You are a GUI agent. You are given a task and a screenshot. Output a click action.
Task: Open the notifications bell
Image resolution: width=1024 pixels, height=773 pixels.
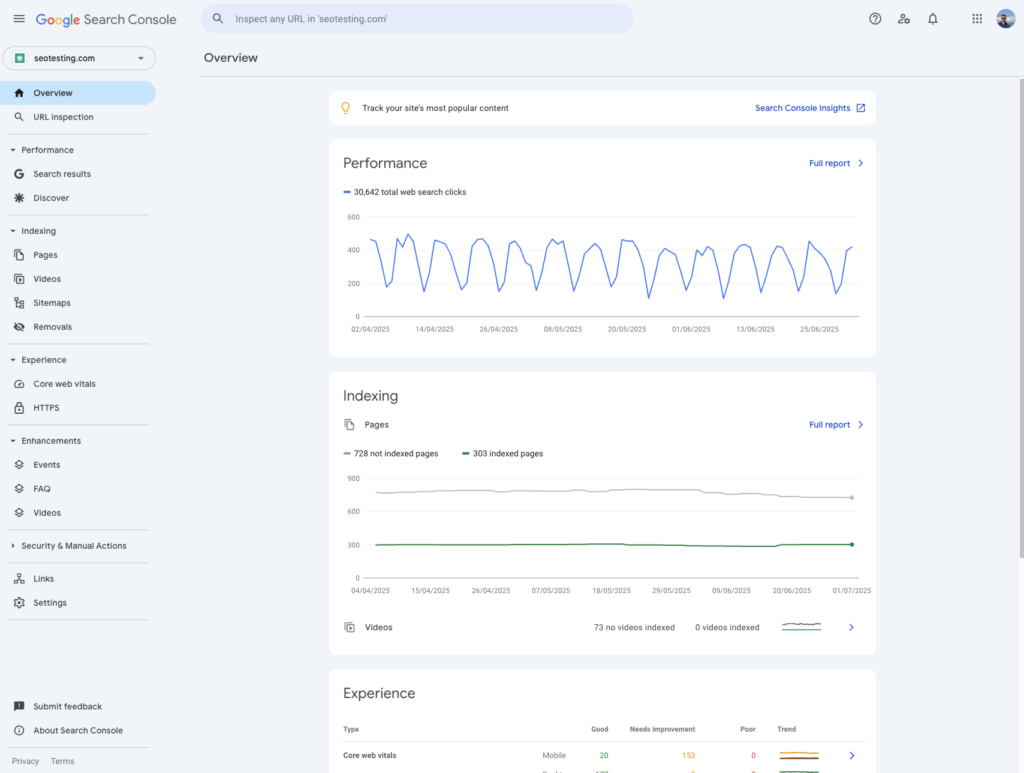[933, 19]
